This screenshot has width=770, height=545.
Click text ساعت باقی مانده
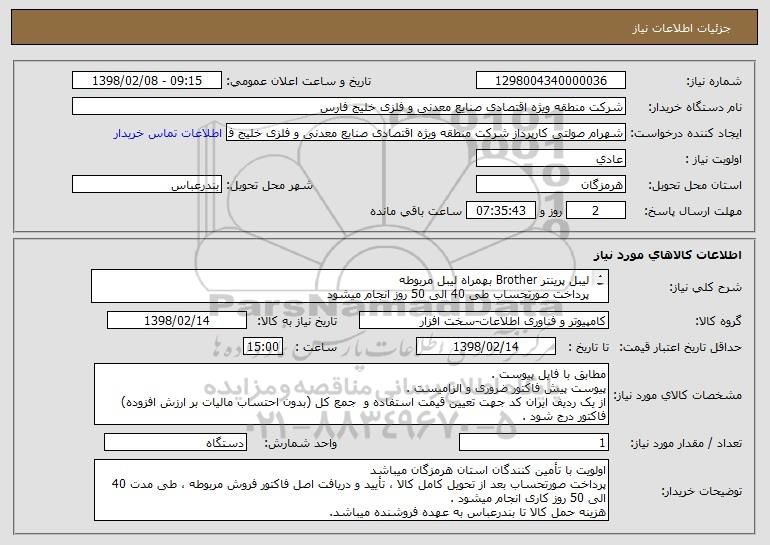415,211
